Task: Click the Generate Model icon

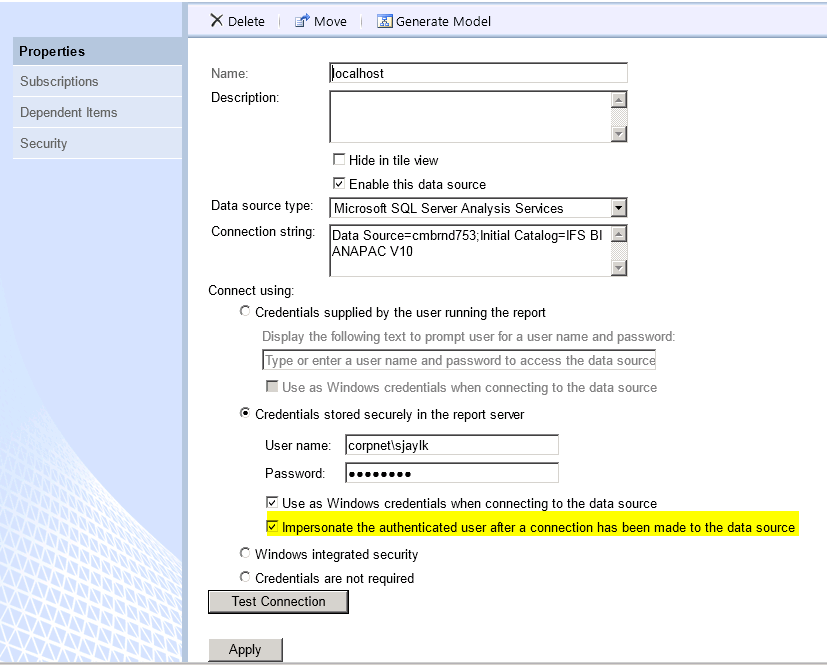Action: click(x=384, y=21)
